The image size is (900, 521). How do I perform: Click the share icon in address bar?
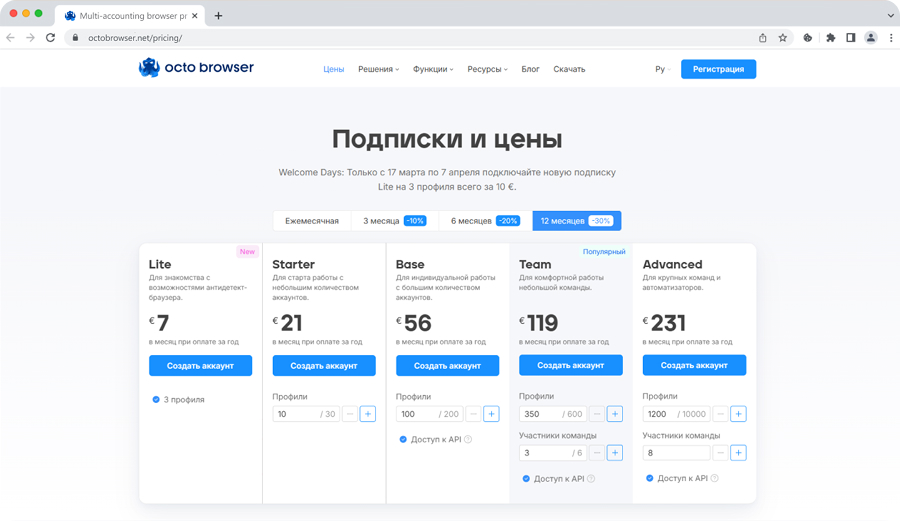point(762,38)
